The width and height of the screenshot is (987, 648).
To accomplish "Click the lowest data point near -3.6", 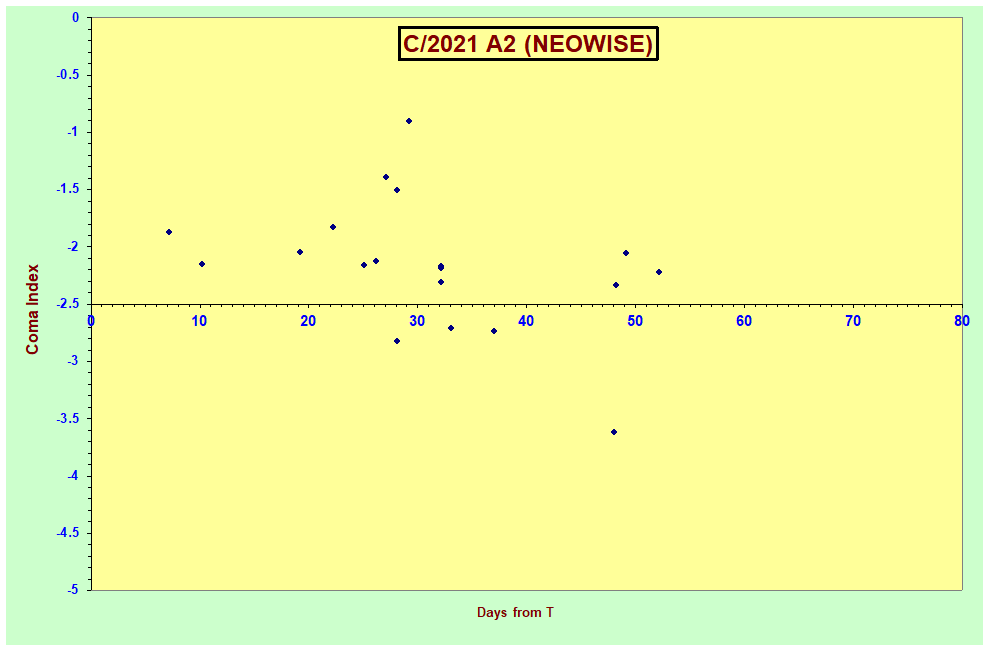I will (x=614, y=432).
